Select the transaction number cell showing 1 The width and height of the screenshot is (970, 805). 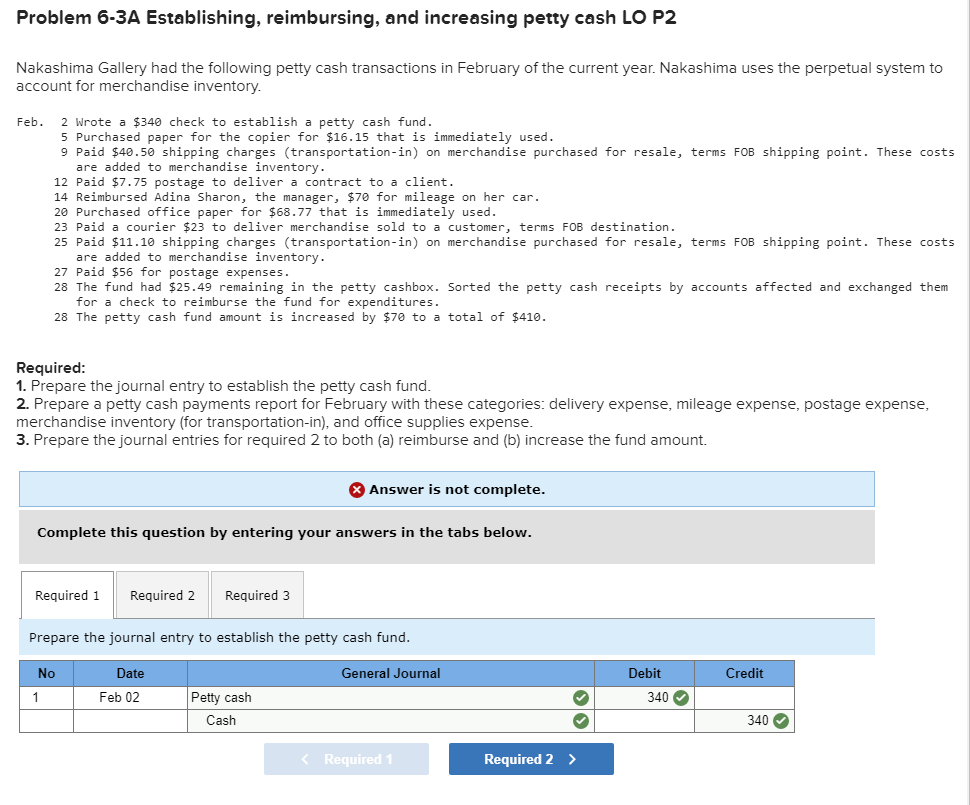point(46,697)
